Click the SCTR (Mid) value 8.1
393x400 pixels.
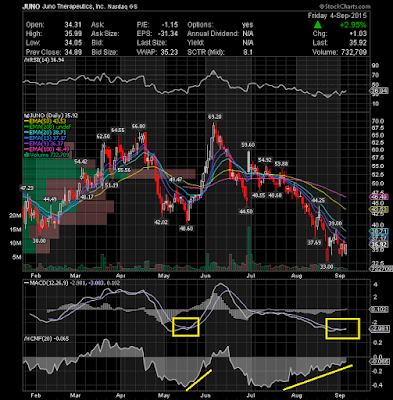(x=248, y=52)
